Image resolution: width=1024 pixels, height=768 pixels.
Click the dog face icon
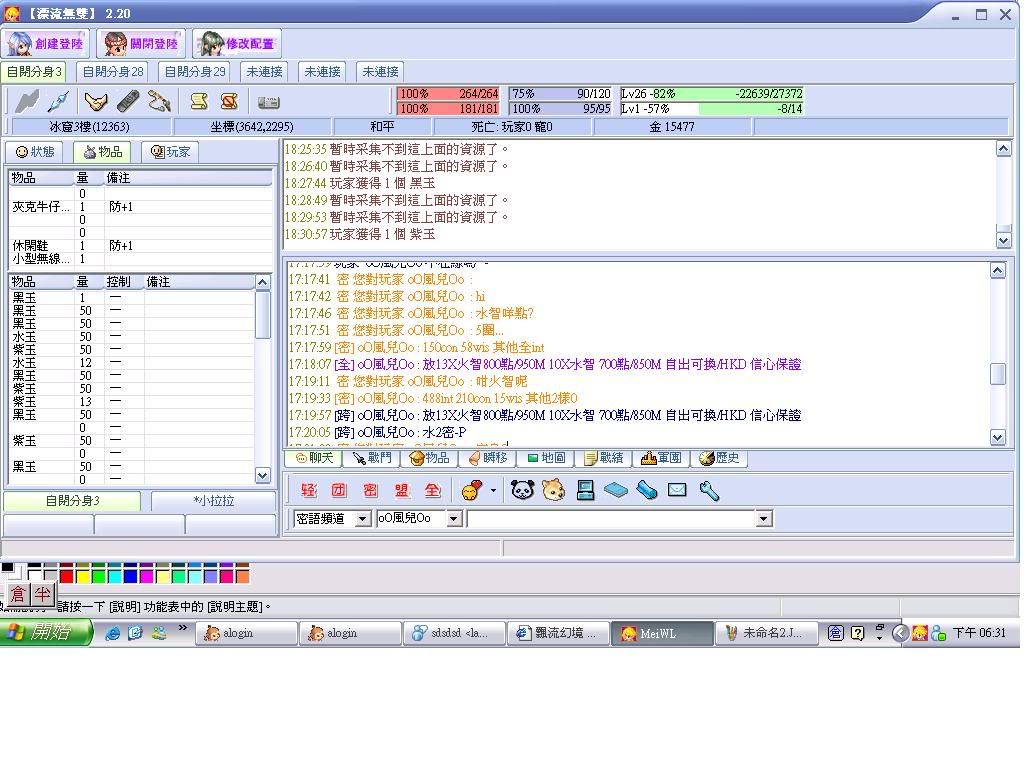pyautogui.click(x=553, y=490)
